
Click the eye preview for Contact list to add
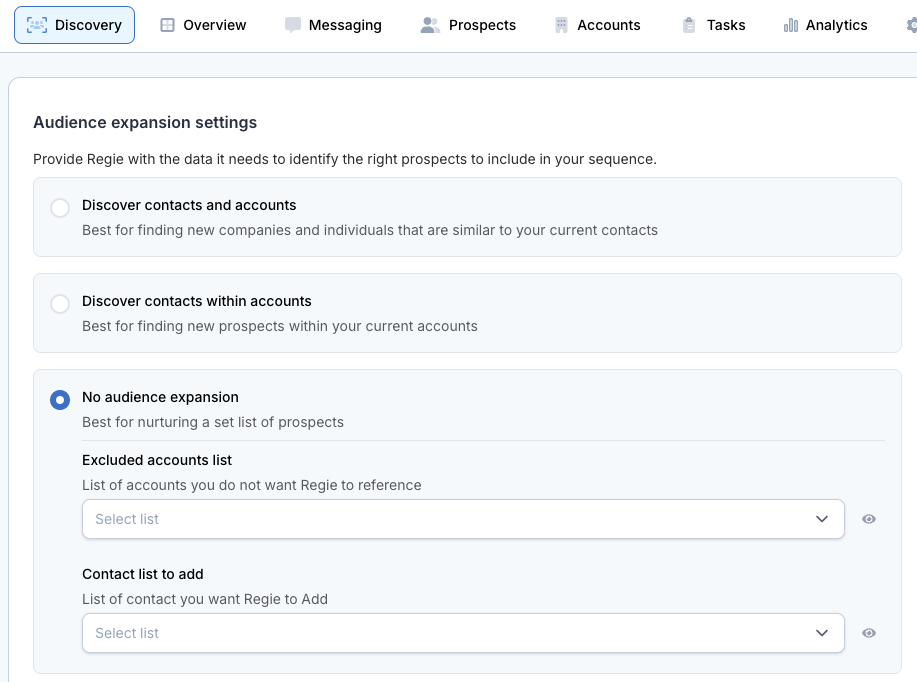(868, 633)
